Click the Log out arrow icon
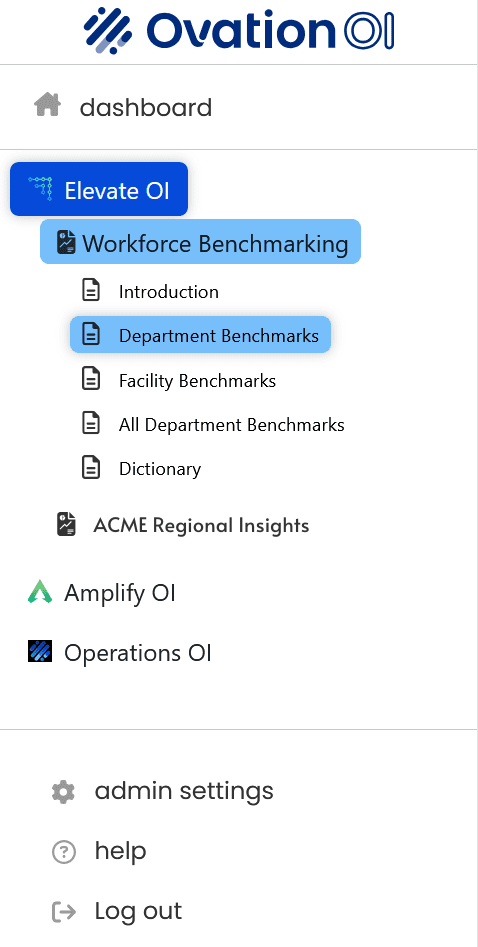The width and height of the screenshot is (478, 947). 64,911
